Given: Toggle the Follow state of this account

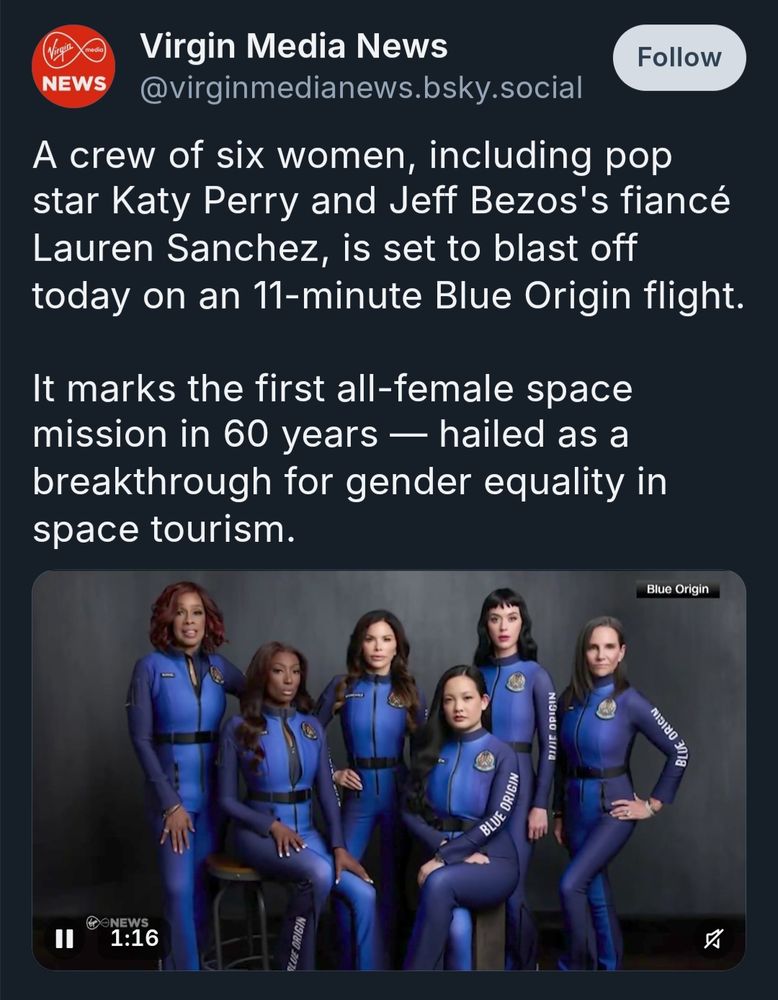Looking at the screenshot, I should 679,57.
